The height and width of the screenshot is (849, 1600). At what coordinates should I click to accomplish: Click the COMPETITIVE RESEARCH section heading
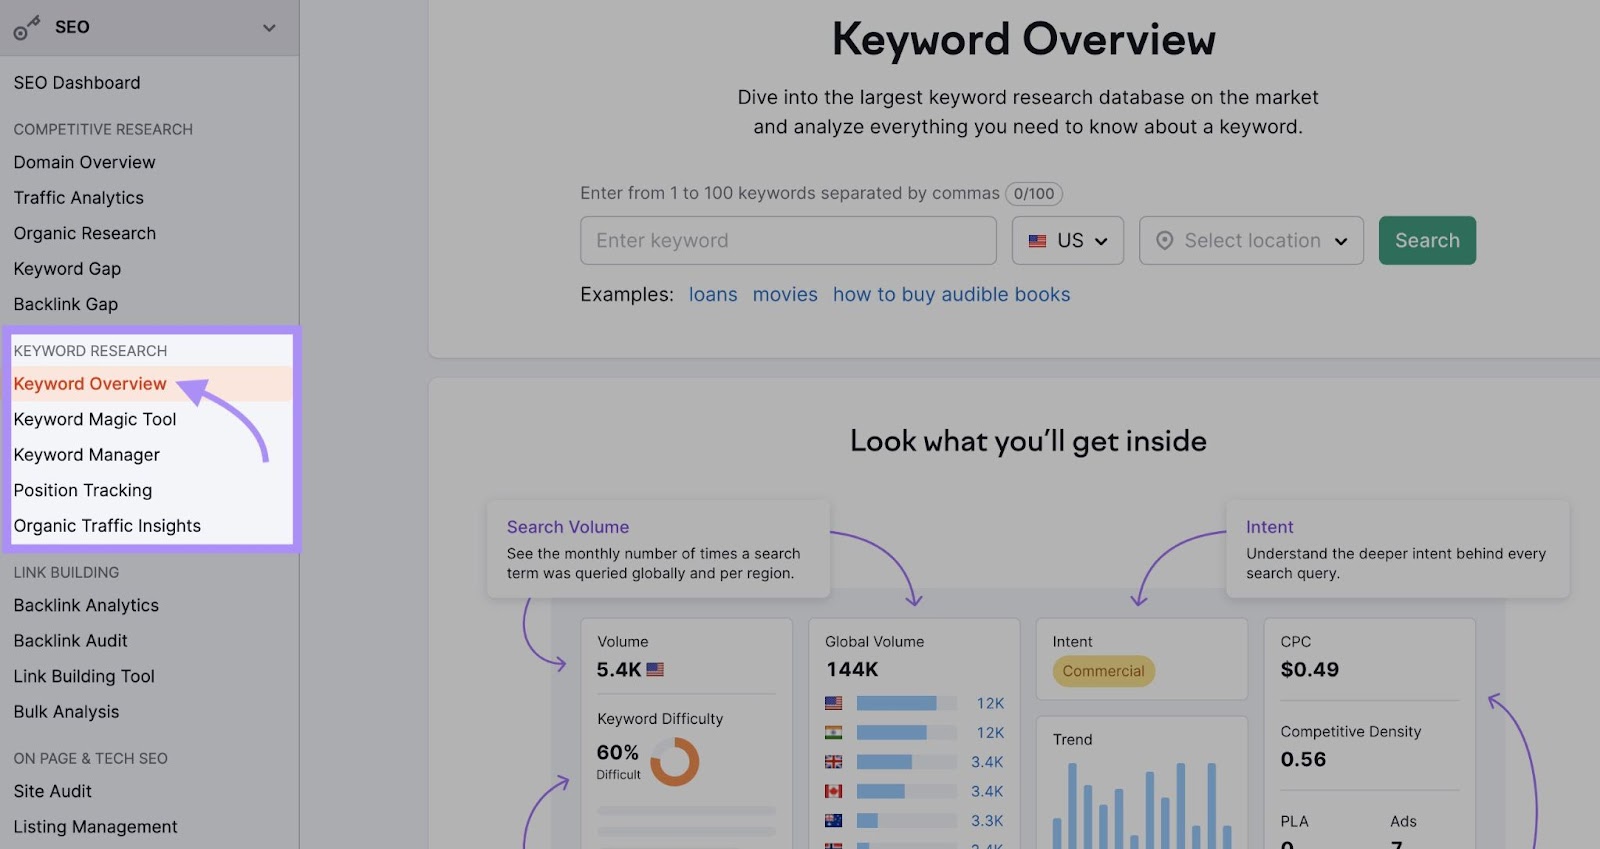coord(103,130)
